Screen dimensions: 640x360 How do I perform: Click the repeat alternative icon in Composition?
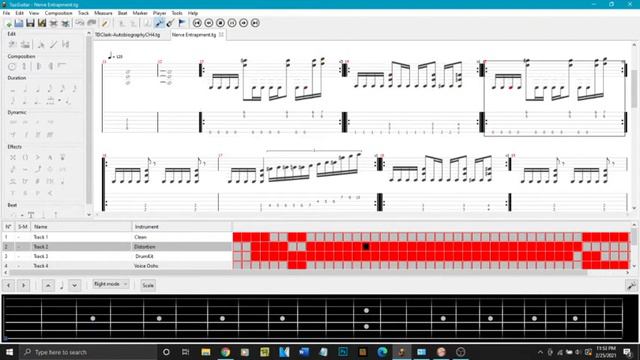(62, 66)
